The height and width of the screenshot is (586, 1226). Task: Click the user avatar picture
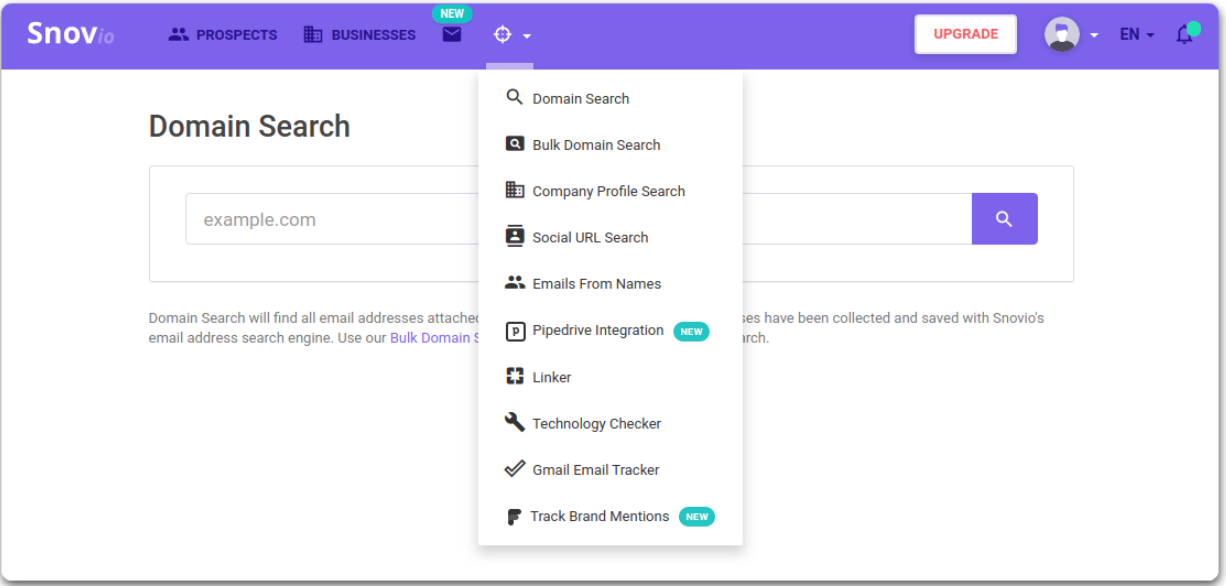[1062, 34]
